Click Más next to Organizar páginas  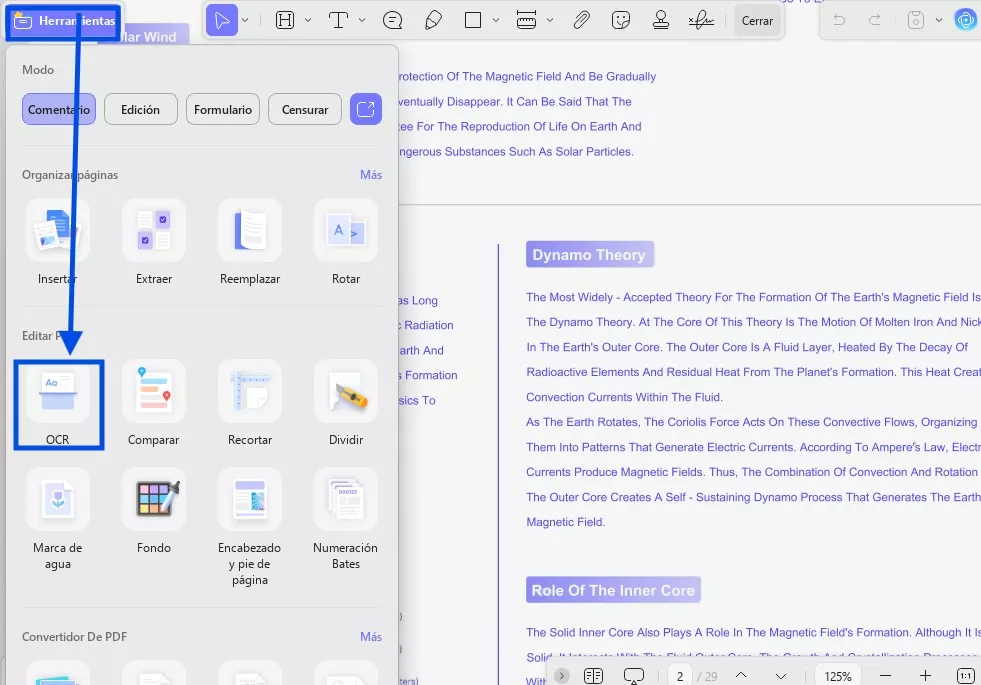371,175
